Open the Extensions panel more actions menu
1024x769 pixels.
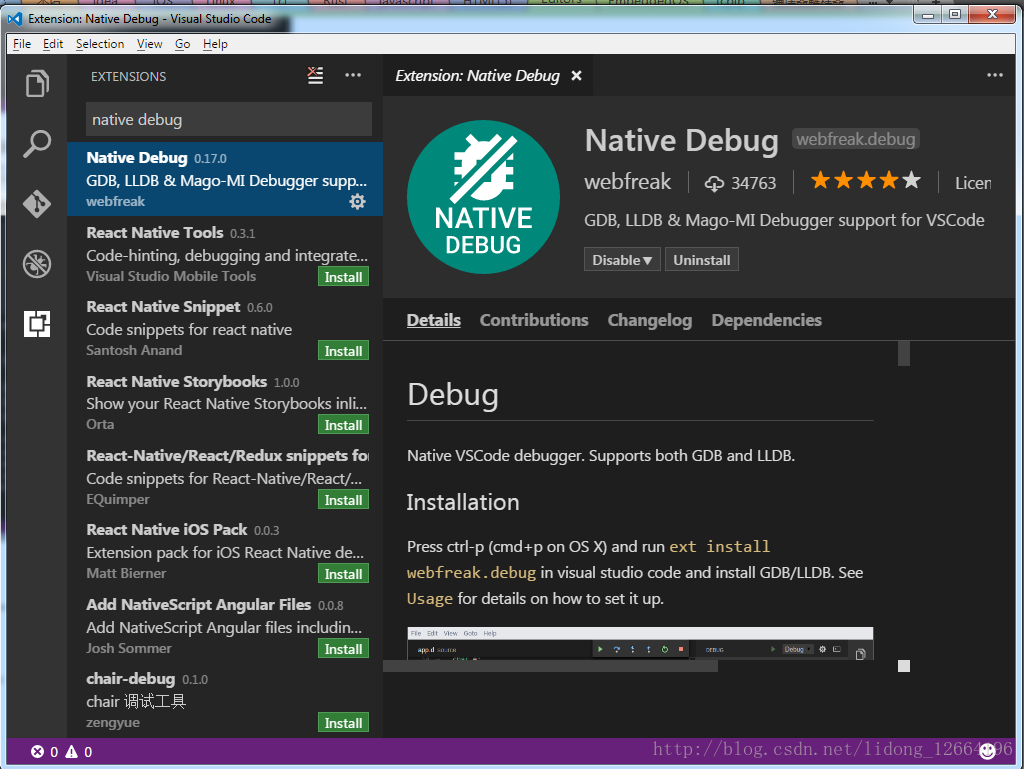point(353,76)
